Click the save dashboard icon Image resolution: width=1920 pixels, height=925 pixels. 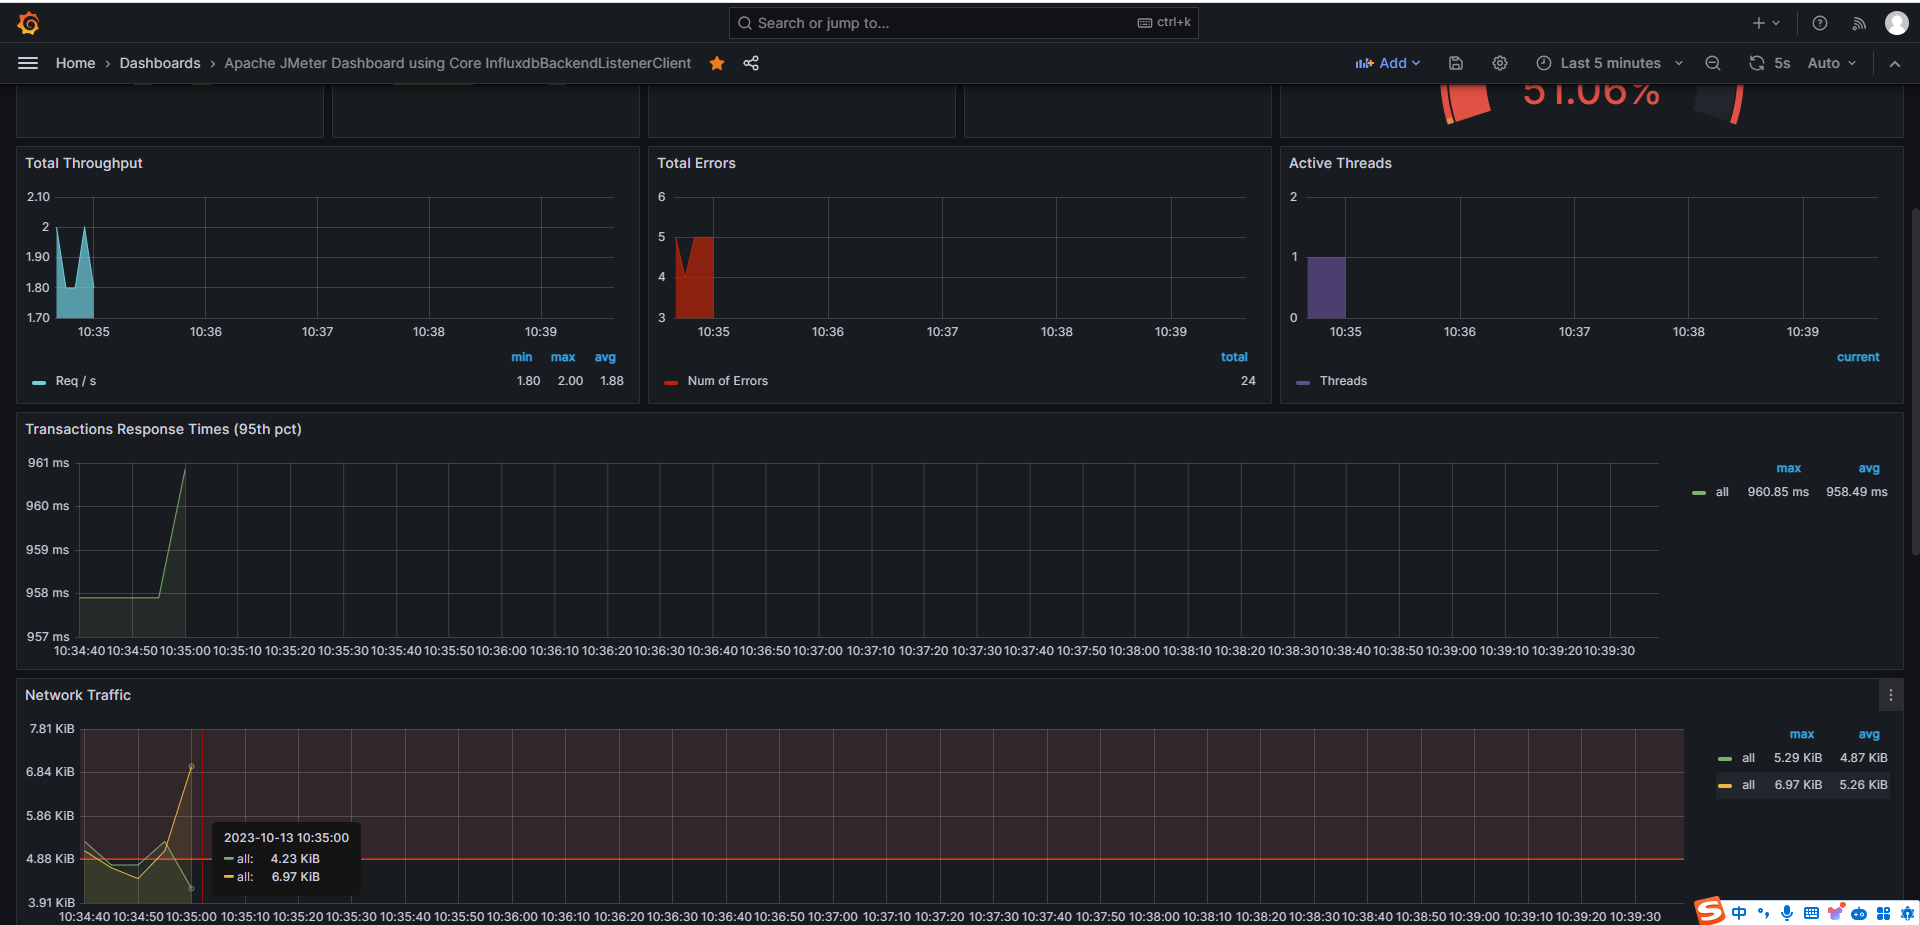[x=1456, y=63]
